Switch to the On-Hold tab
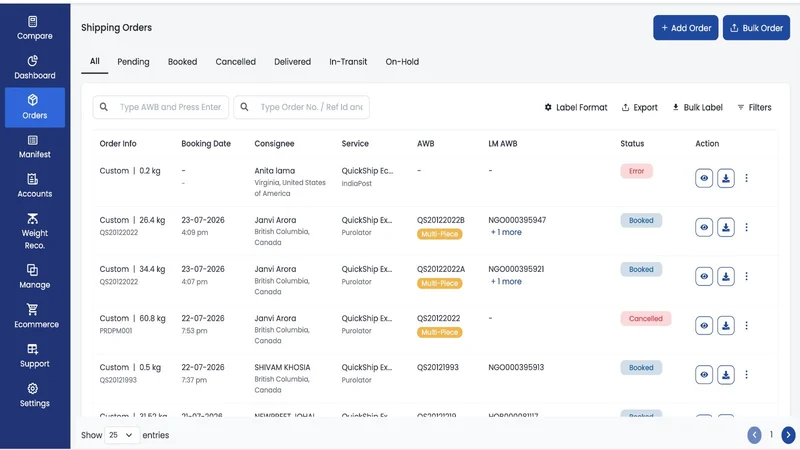 click(402, 62)
